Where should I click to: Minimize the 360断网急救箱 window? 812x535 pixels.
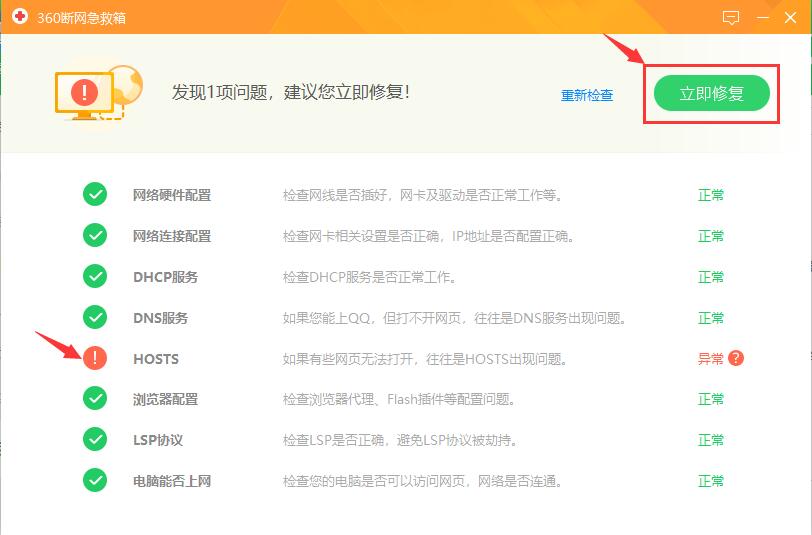tap(763, 17)
